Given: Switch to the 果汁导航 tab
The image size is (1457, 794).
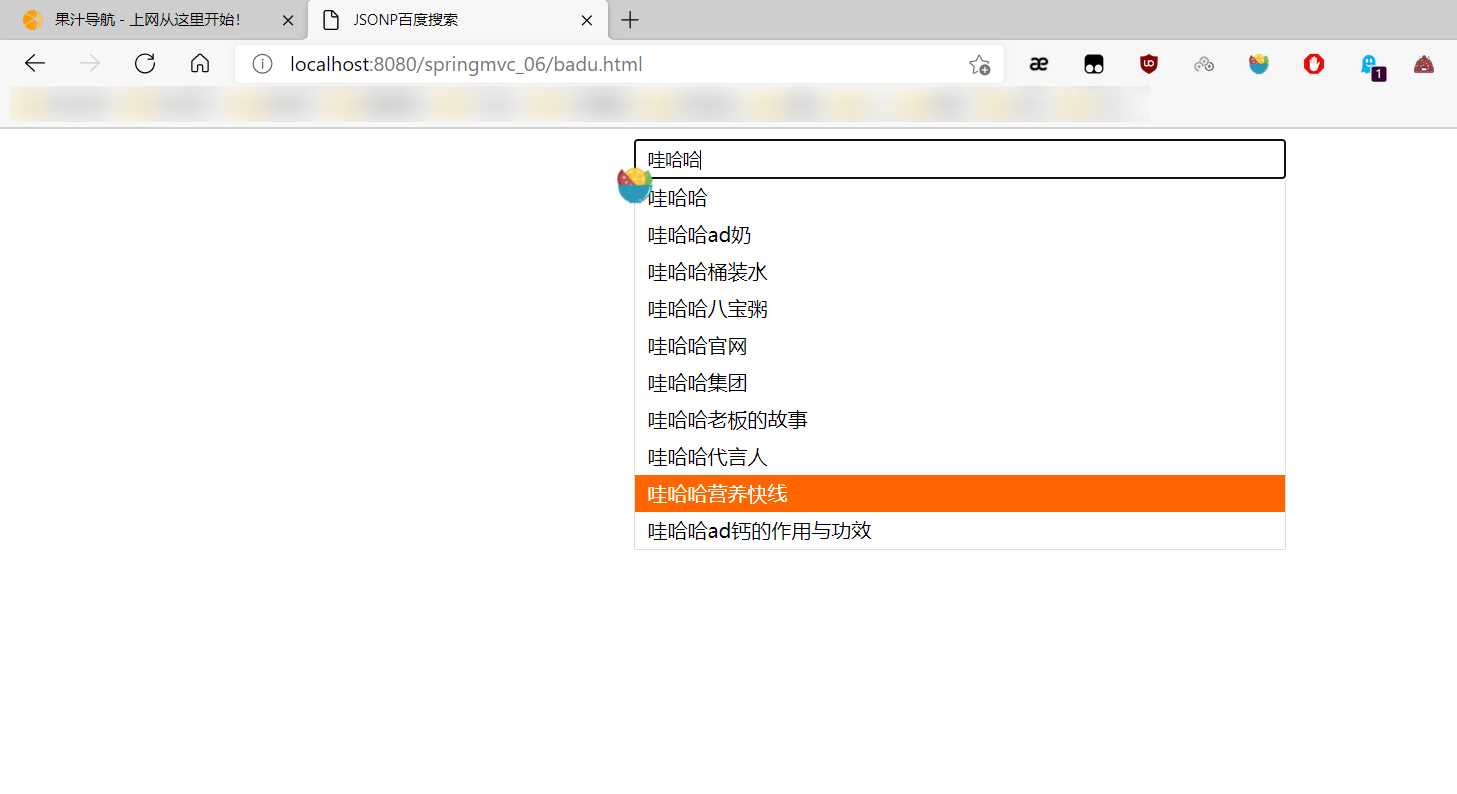Looking at the screenshot, I should [x=147, y=20].
